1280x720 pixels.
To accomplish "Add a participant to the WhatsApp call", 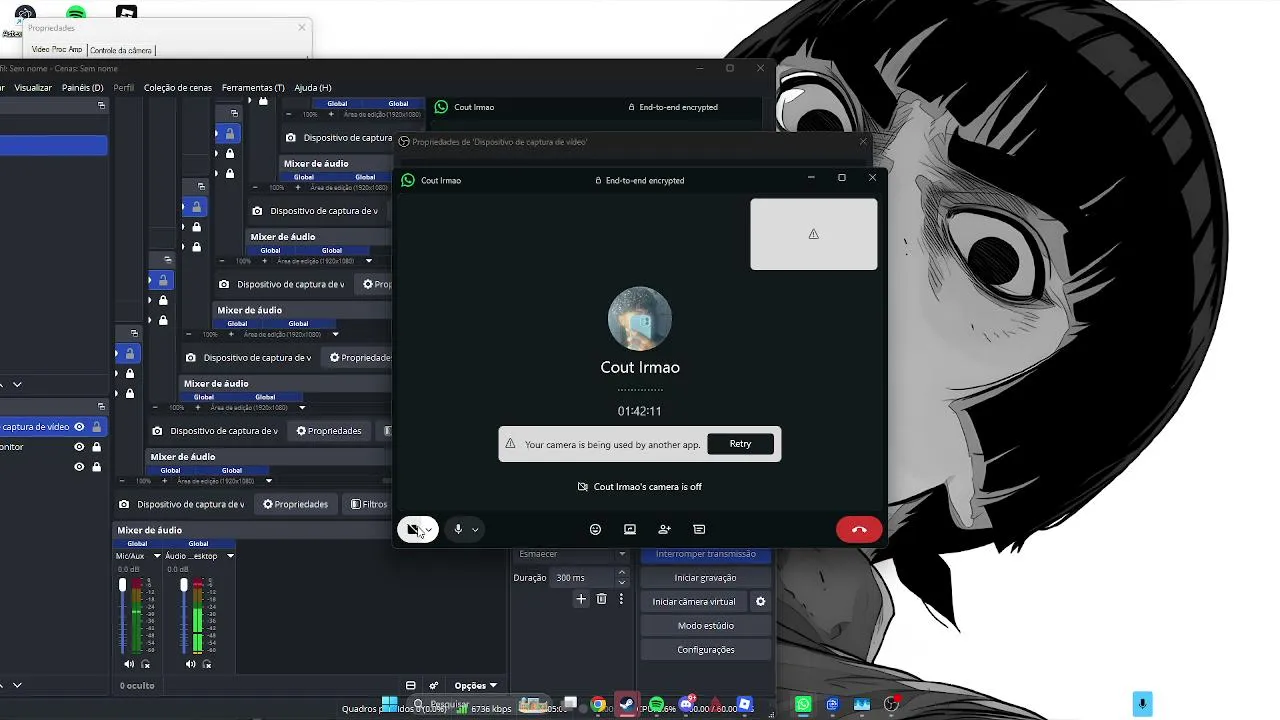I will (664, 529).
